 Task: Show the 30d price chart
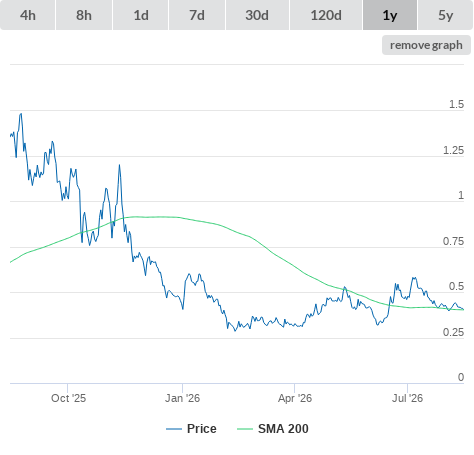point(257,15)
